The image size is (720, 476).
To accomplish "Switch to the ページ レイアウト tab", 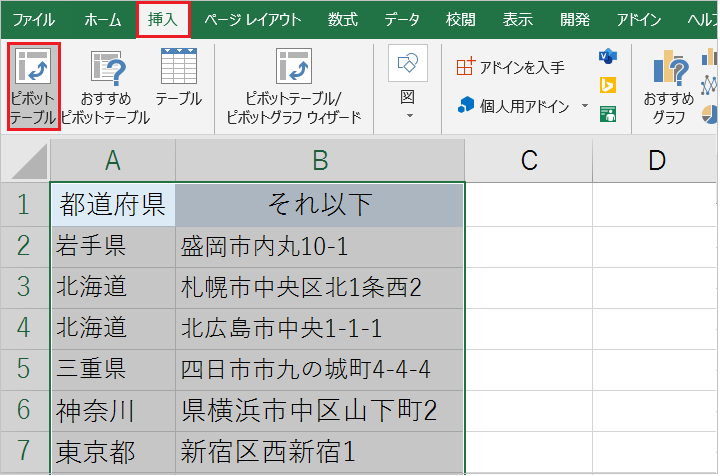I will (253, 20).
